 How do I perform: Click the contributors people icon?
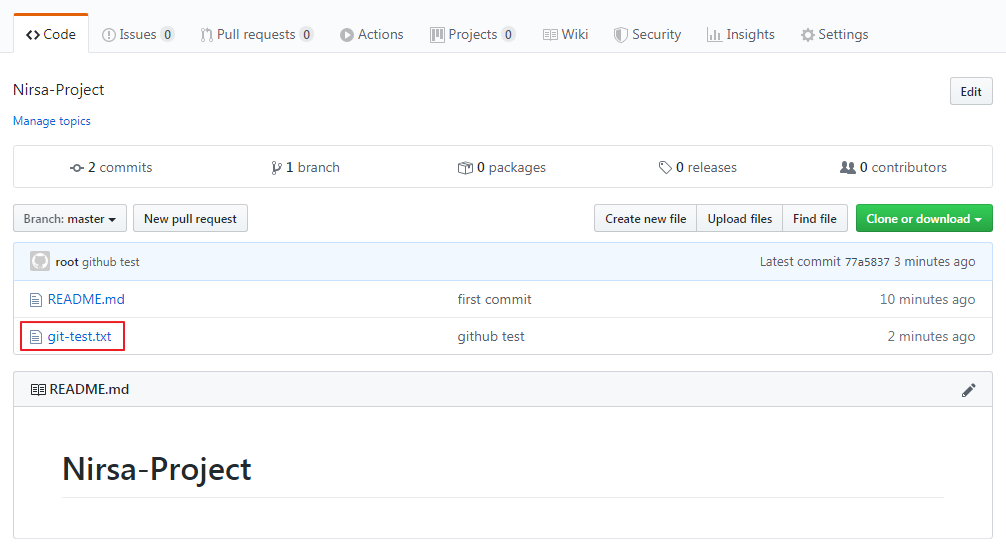(848, 168)
